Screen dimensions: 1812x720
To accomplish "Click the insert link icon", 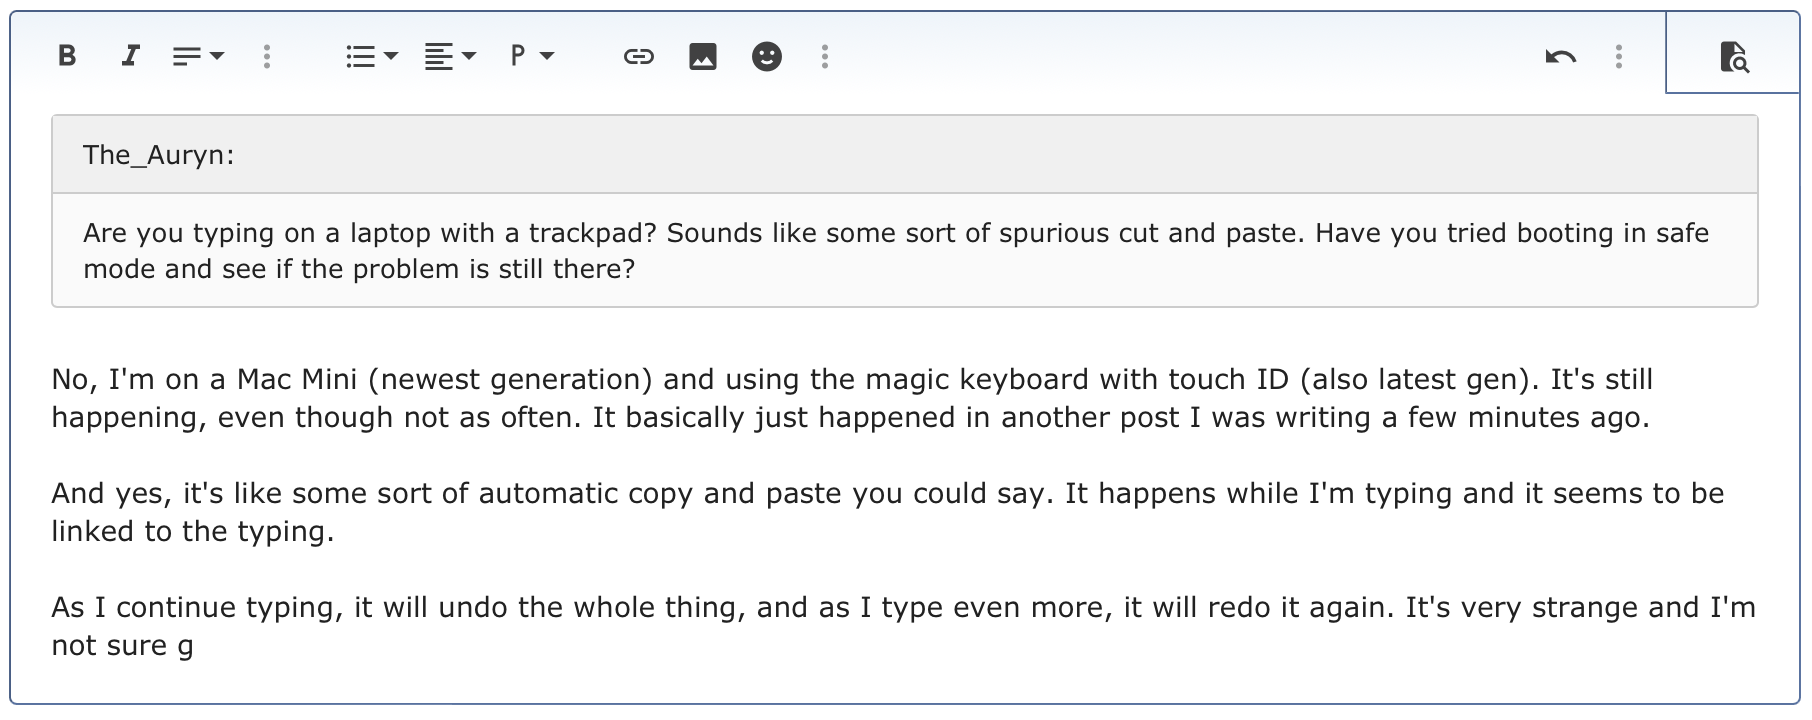I will click(x=638, y=56).
